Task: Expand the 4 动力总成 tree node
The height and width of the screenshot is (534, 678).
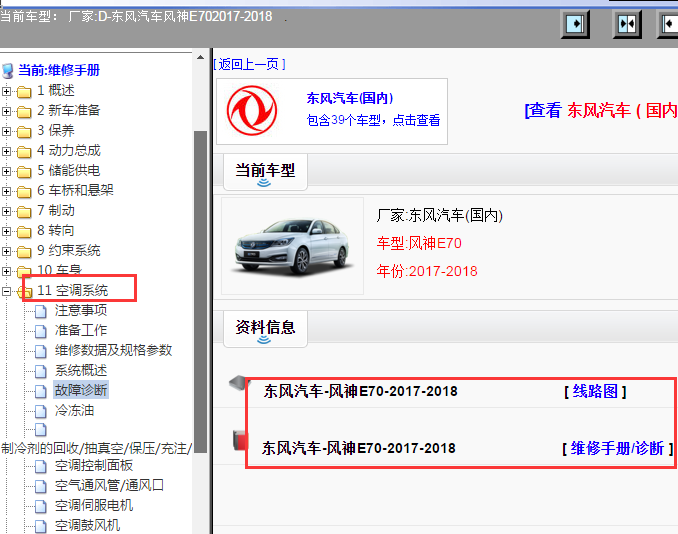Action: 6,151
